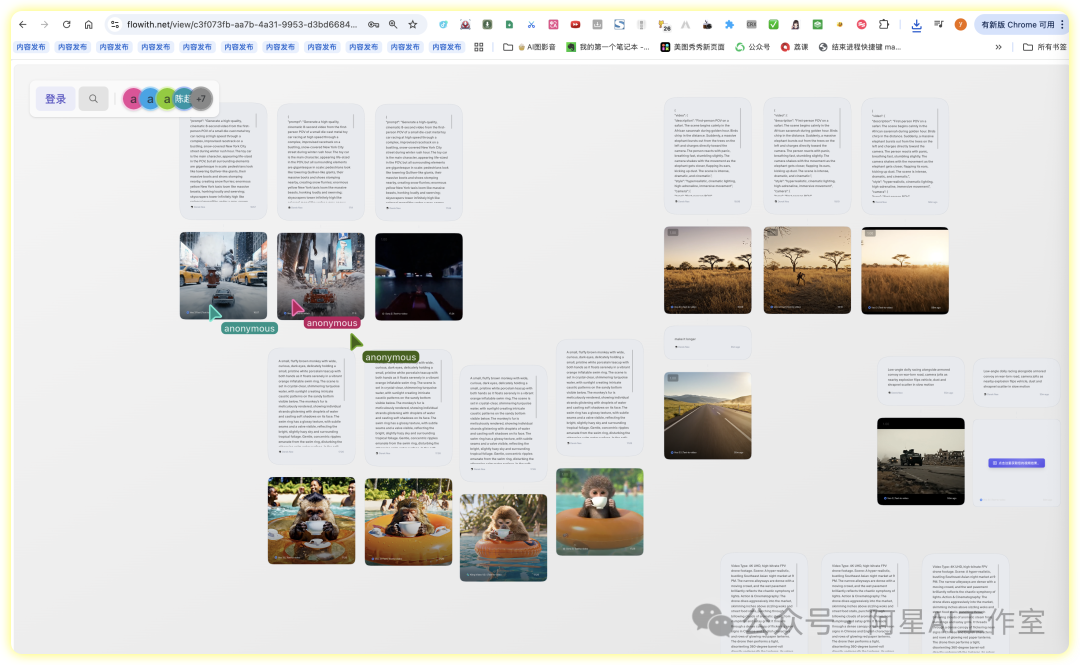Open the AI图影音 bookmark folder

tap(529, 46)
